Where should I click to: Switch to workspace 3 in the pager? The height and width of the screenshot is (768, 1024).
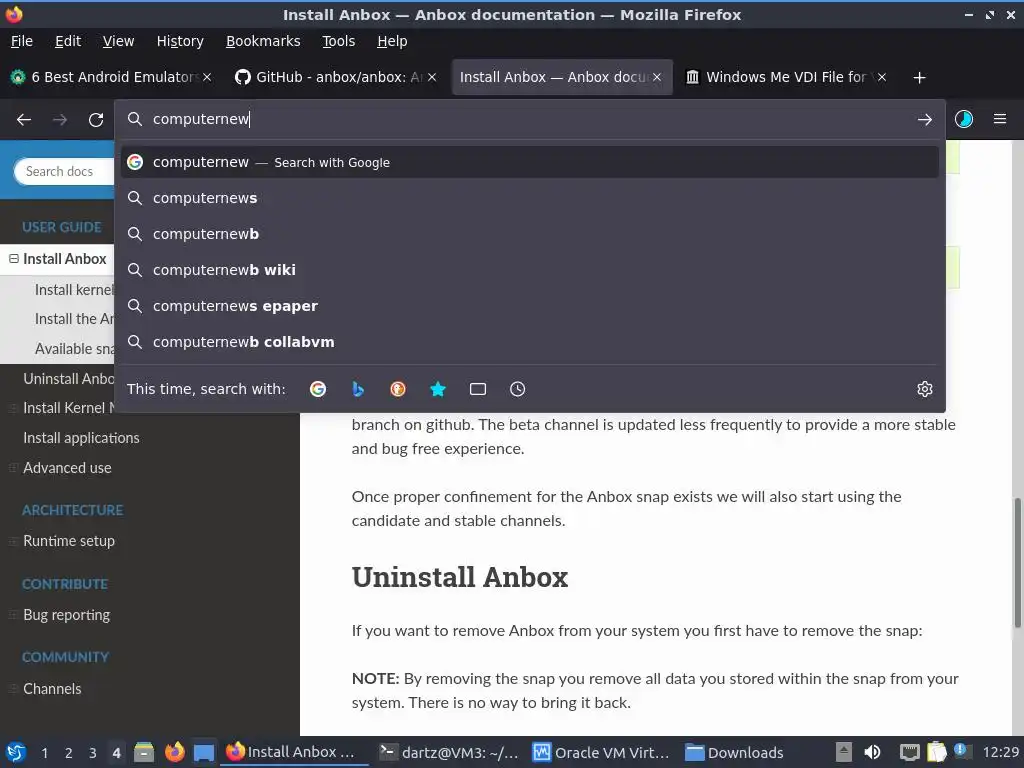tap(93, 753)
